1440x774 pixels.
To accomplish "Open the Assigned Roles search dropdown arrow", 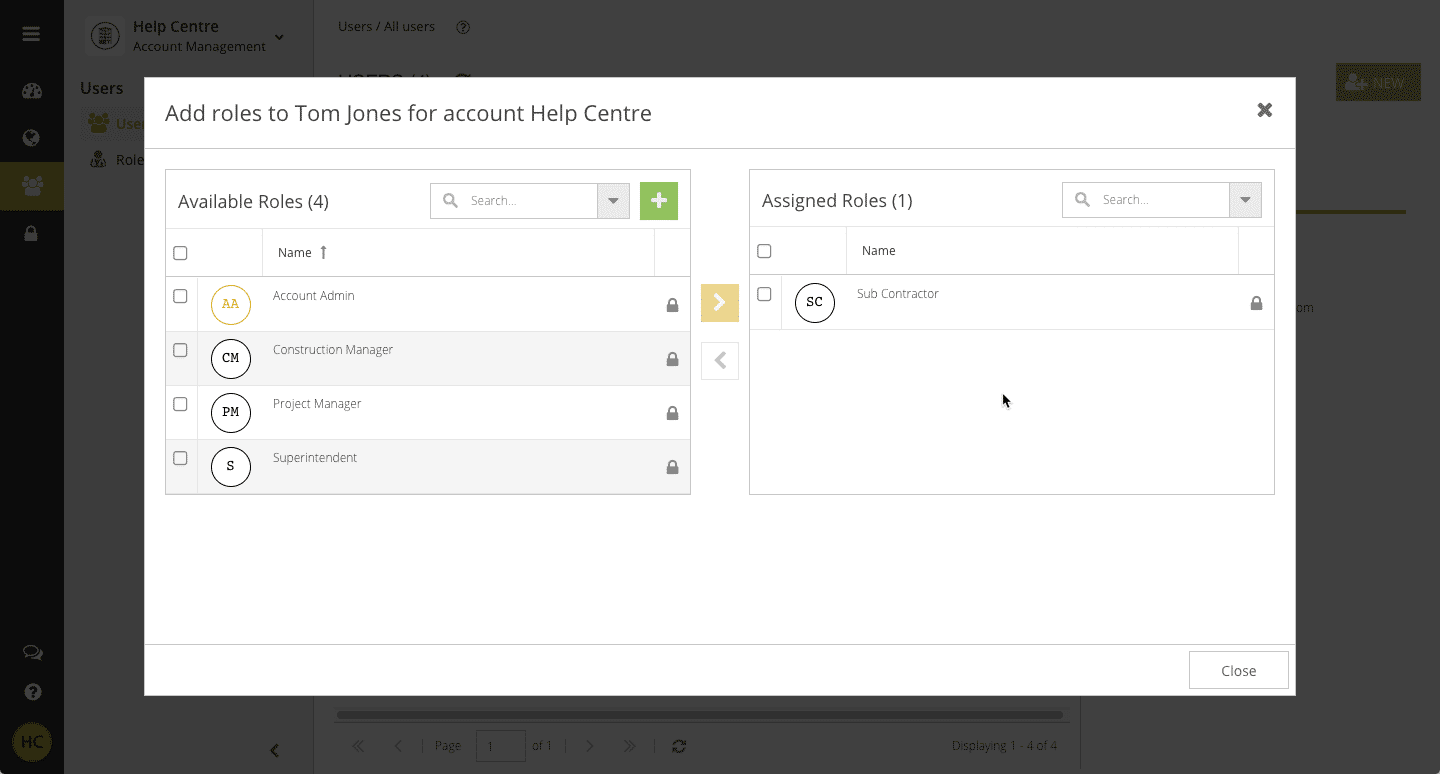I will point(1245,200).
